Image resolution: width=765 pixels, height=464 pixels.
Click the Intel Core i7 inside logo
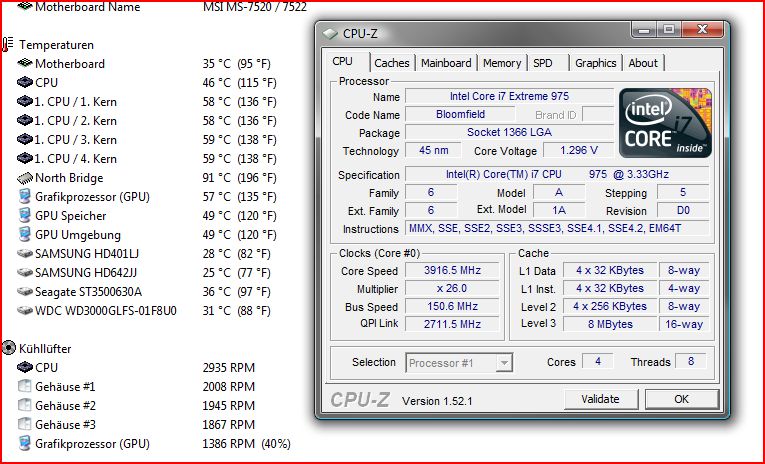[665, 123]
